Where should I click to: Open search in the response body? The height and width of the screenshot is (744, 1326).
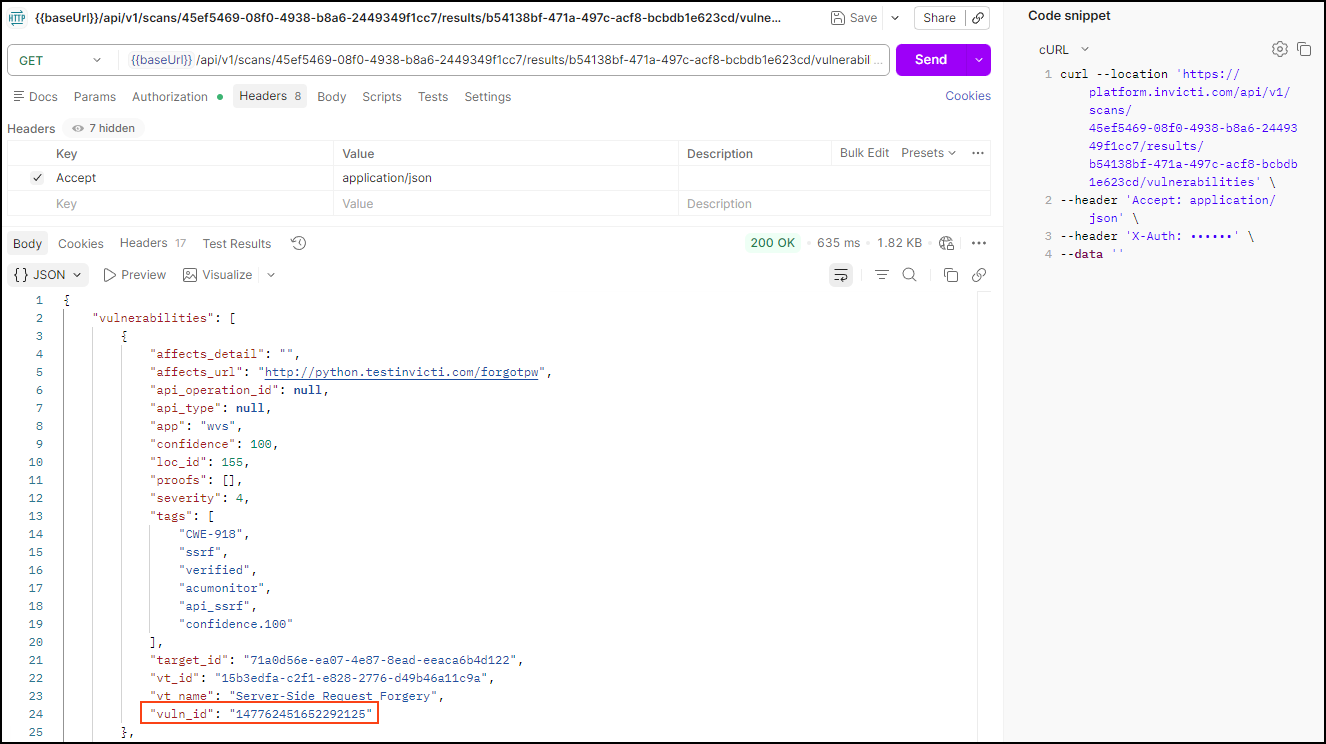[x=911, y=275]
